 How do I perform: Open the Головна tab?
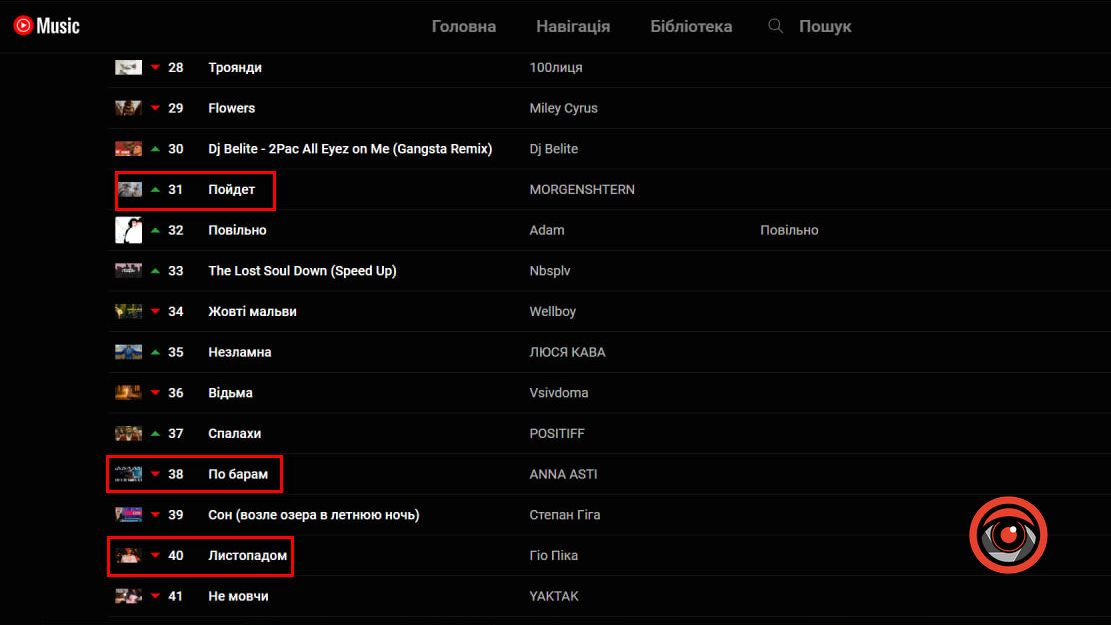pos(464,27)
